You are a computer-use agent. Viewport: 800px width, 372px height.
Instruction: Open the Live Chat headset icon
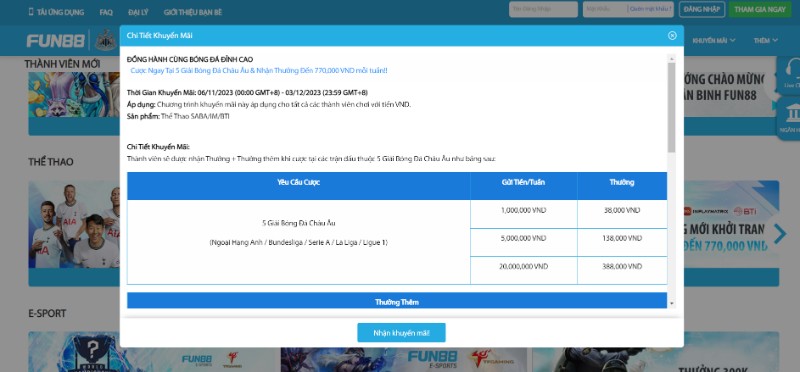(x=793, y=71)
